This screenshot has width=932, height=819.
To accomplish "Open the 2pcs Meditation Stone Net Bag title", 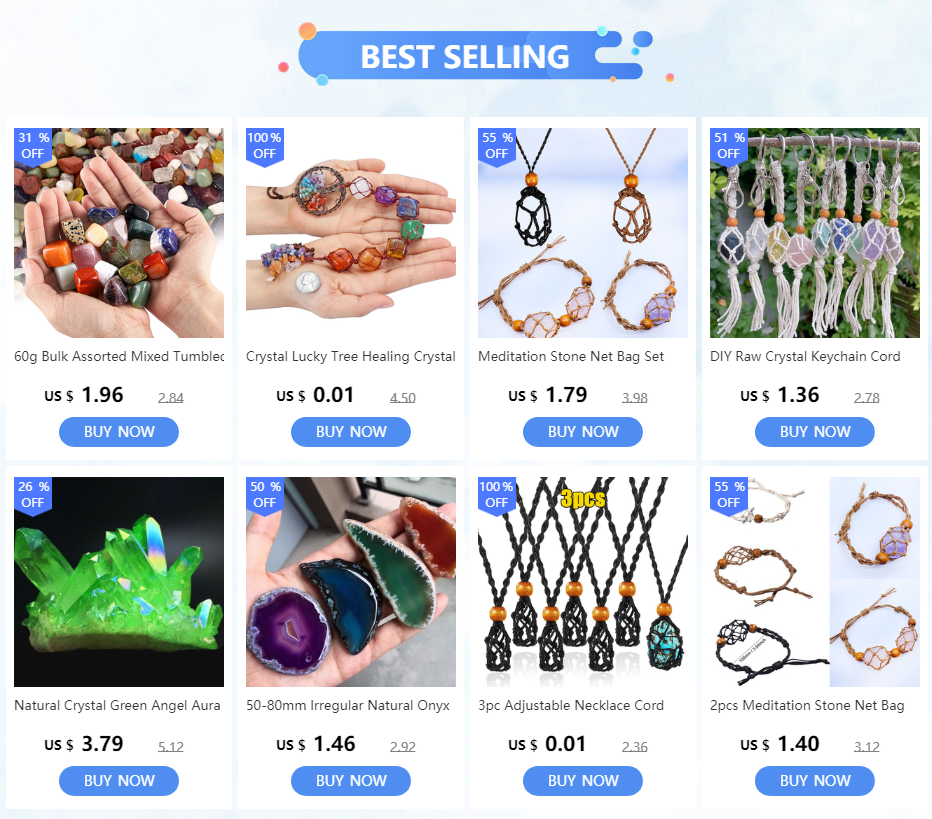I will tap(807, 705).
